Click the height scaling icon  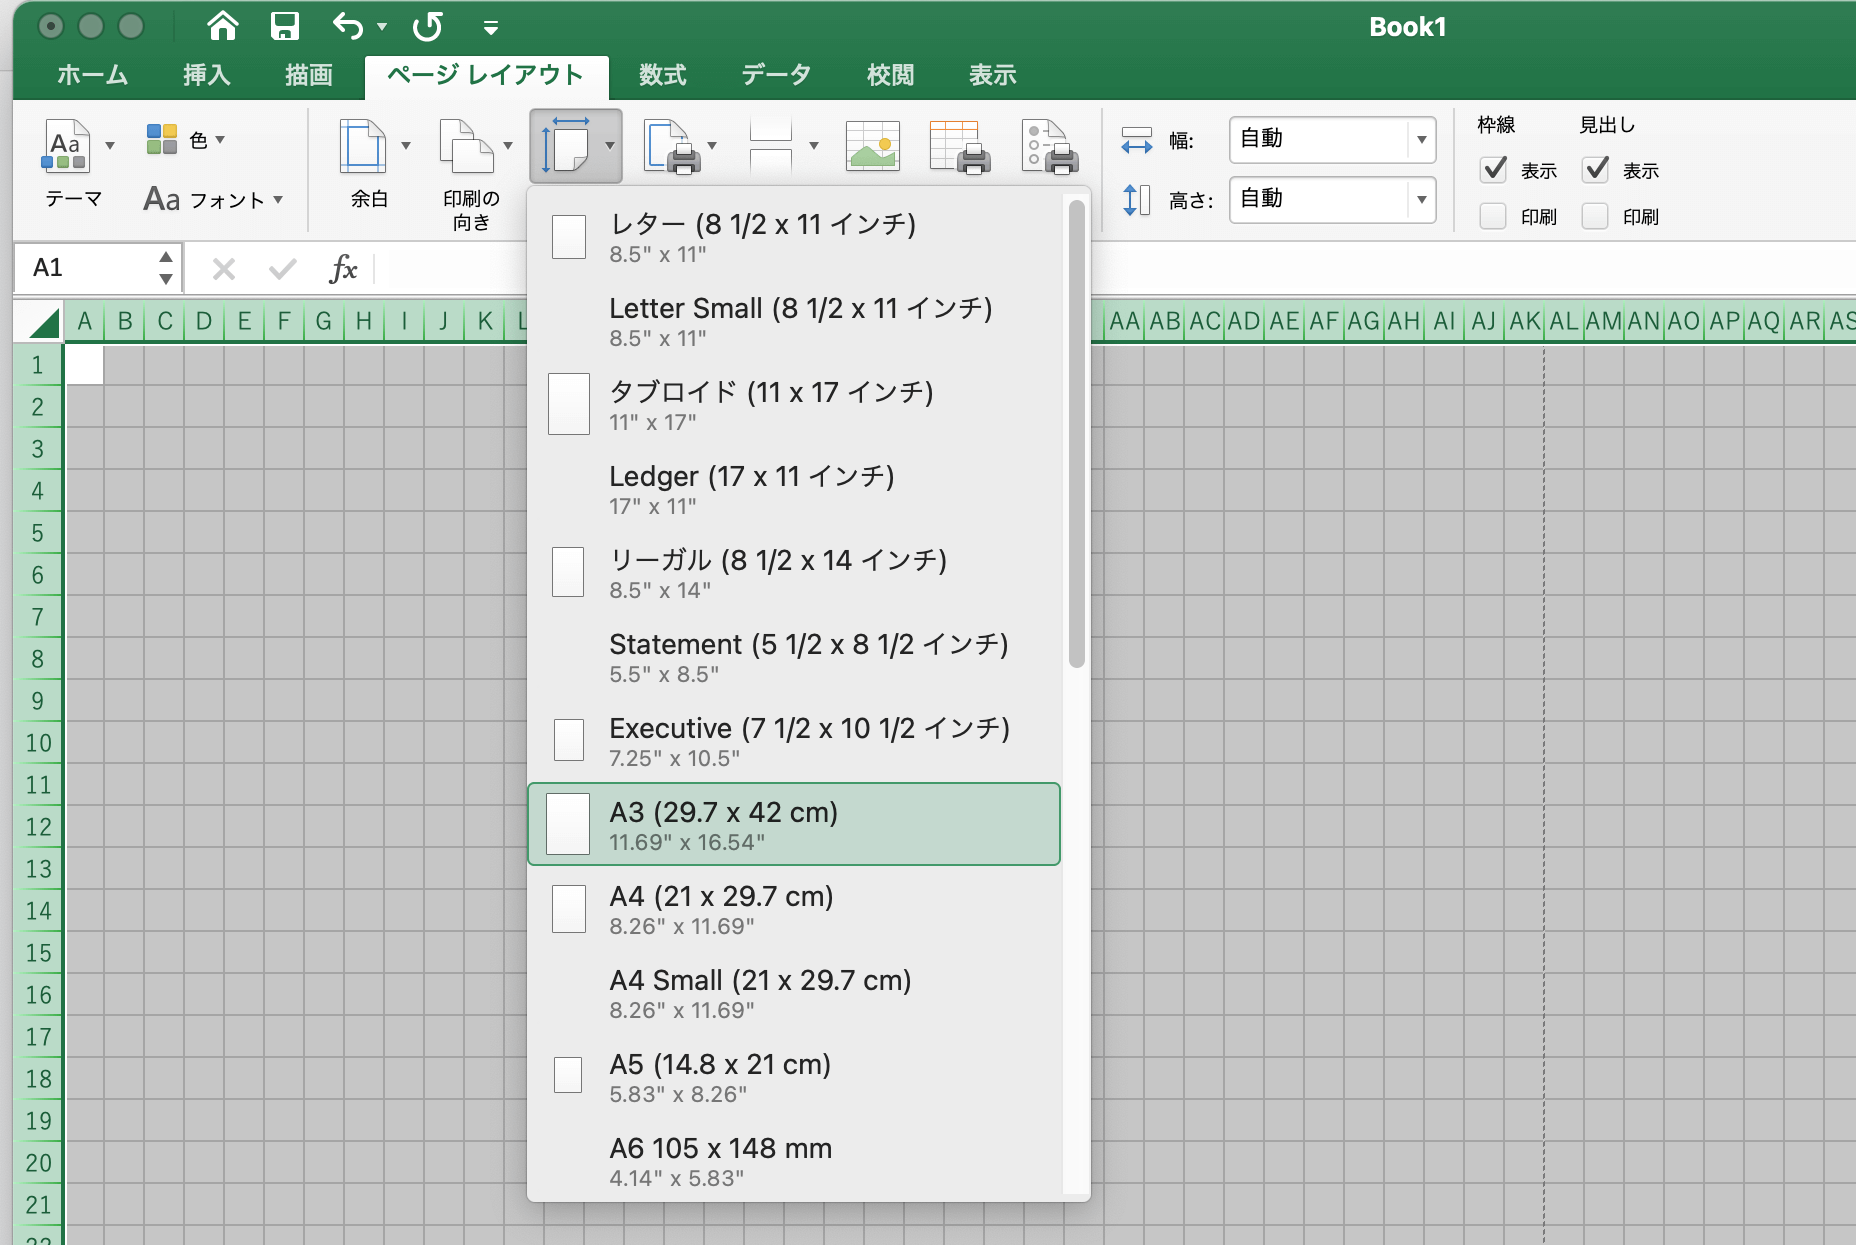point(1137,200)
